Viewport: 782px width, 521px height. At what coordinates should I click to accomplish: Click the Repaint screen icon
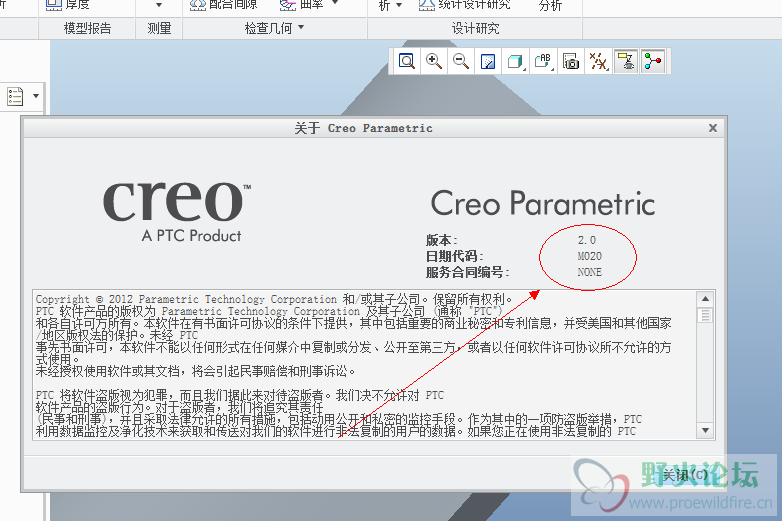click(x=488, y=61)
